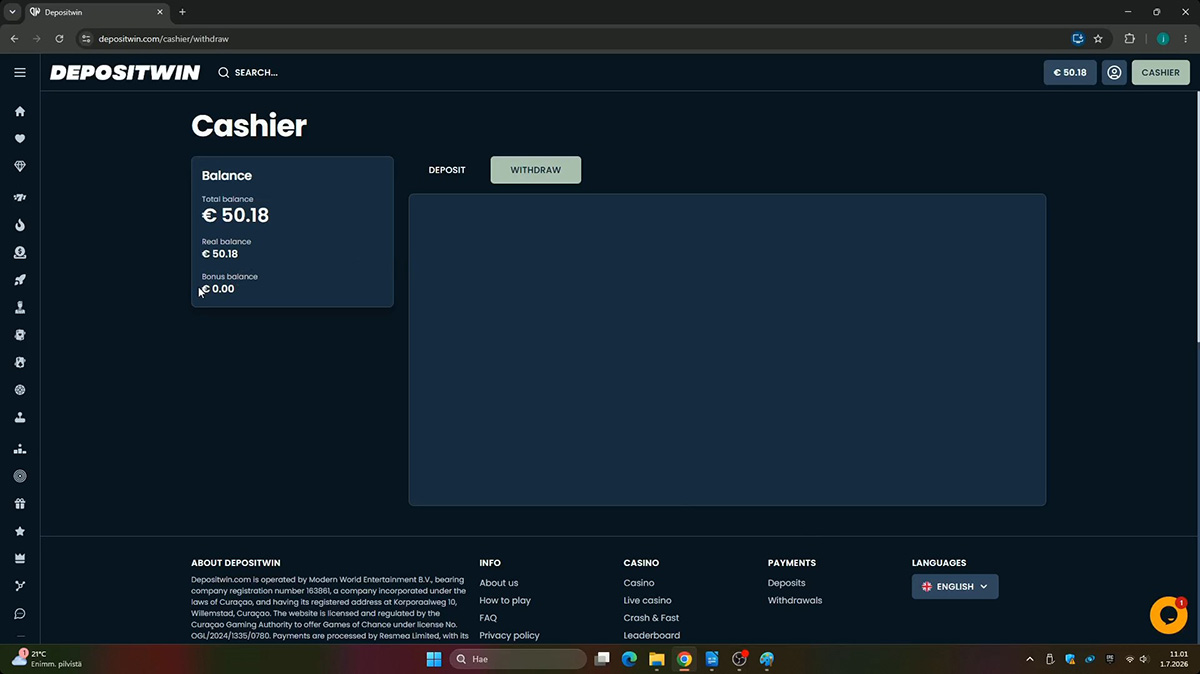
Task: Open user profile icon in header
Action: (x=1114, y=72)
